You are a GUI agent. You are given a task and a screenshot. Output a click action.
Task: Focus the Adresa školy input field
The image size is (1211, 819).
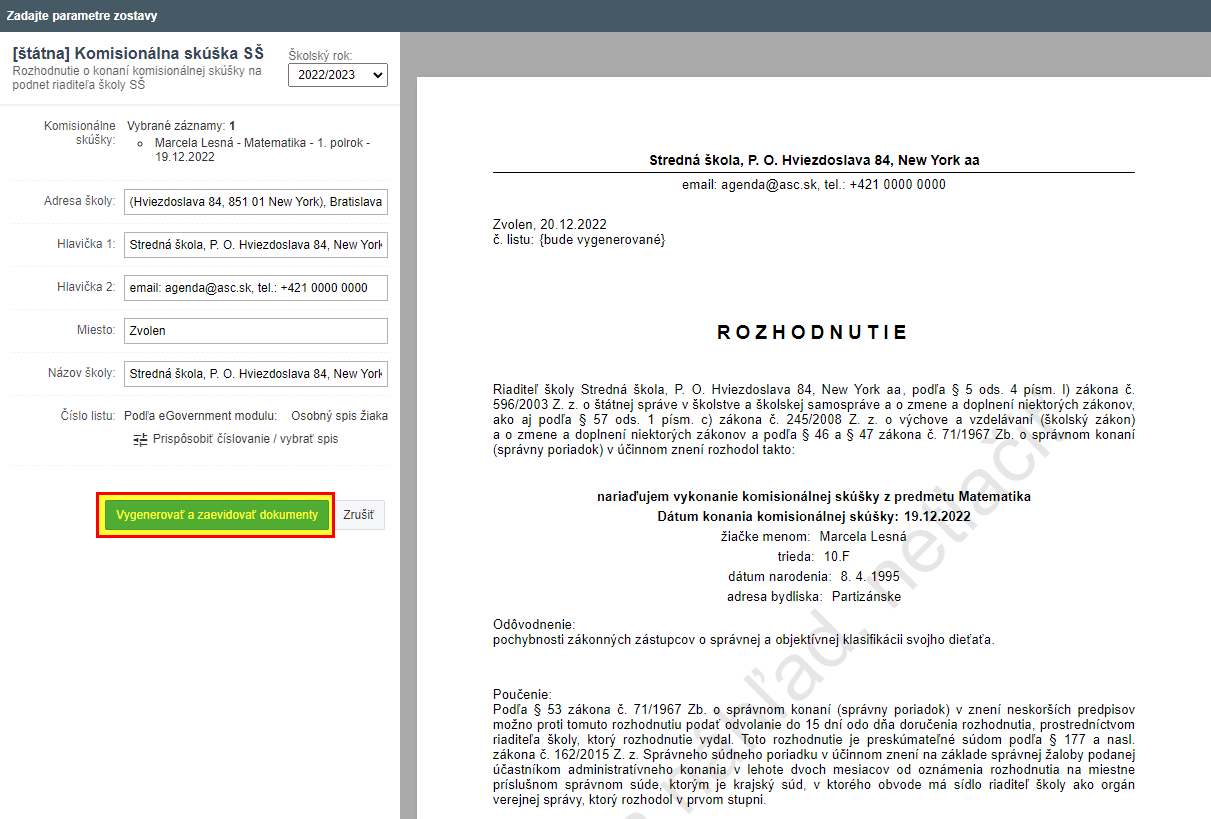pyautogui.click(x=255, y=202)
